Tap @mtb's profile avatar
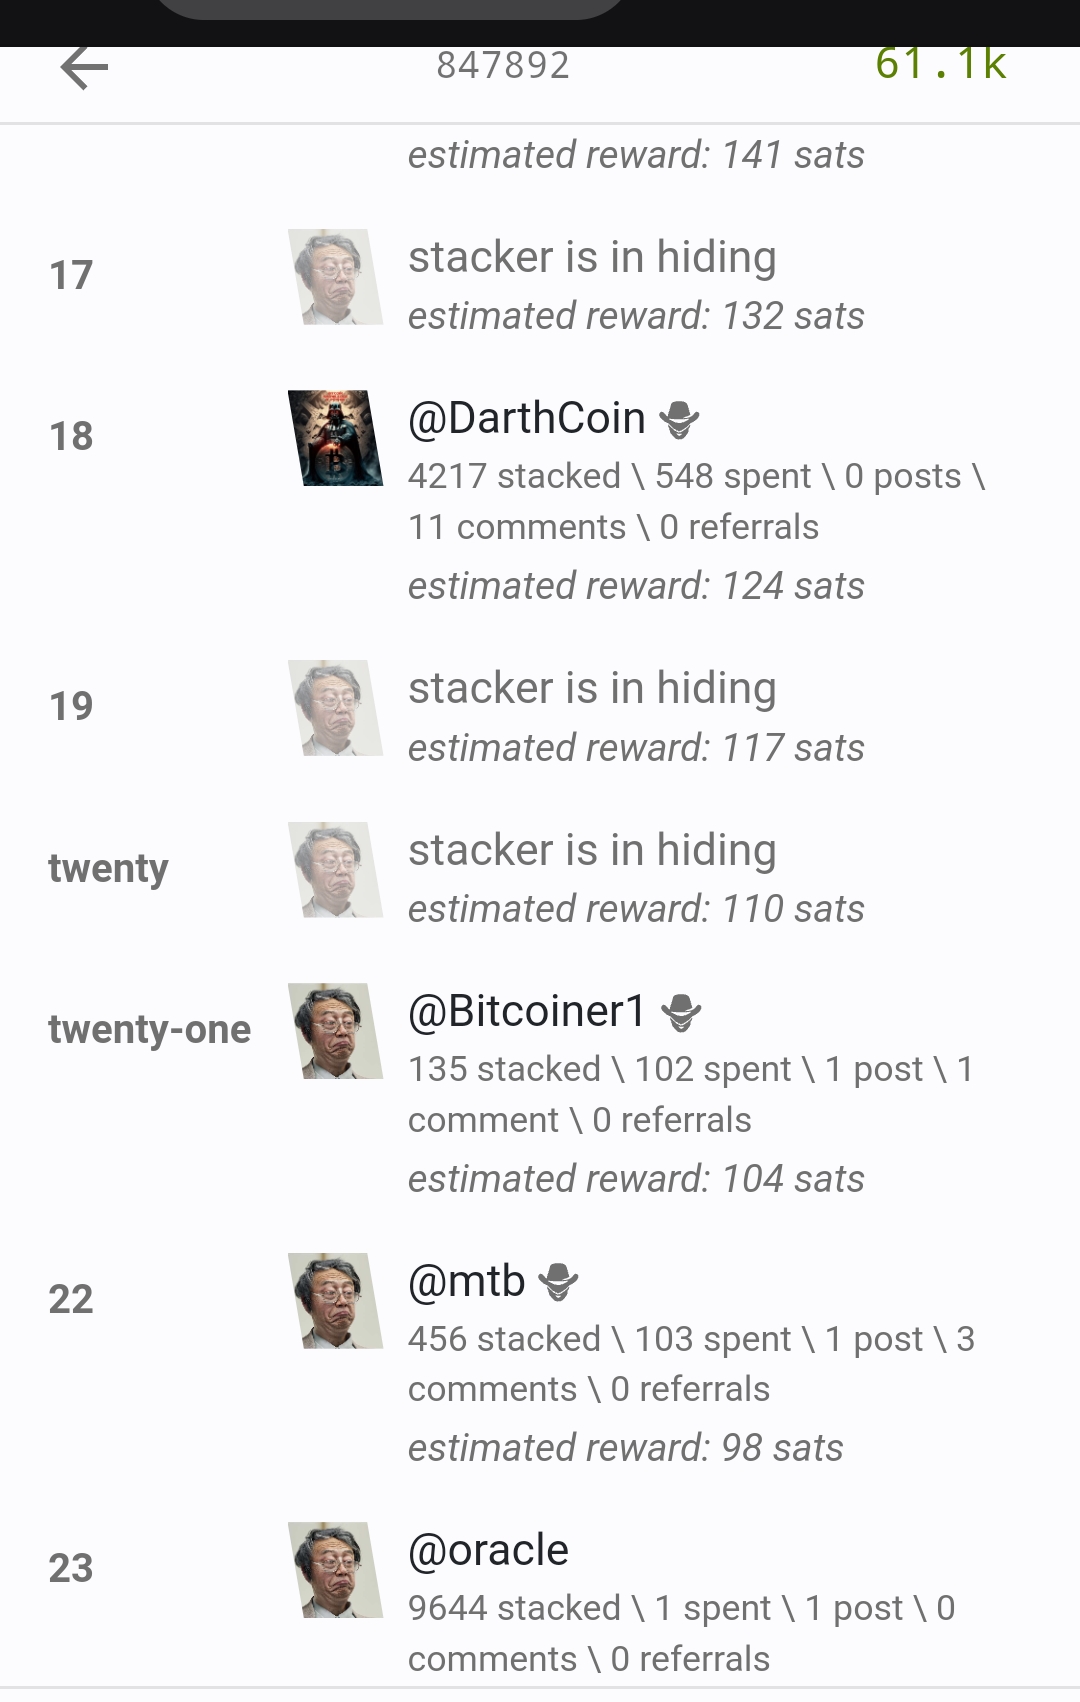This screenshot has width=1080, height=1702. (x=336, y=1301)
